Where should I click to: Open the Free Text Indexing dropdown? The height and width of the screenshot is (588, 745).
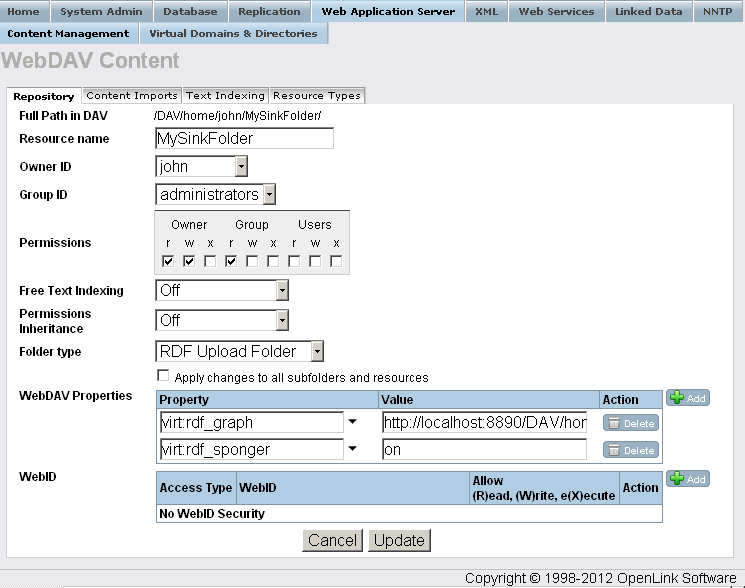coord(222,290)
